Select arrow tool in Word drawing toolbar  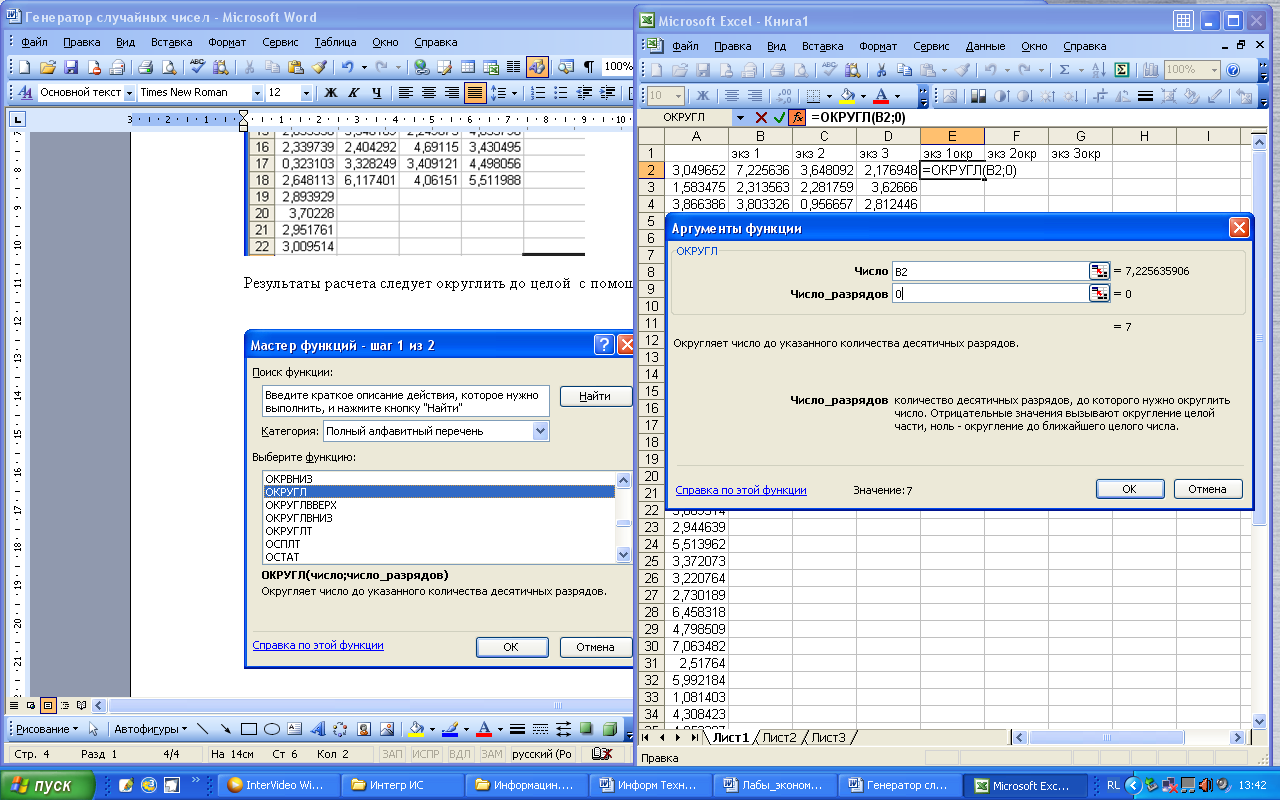point(226,729)
